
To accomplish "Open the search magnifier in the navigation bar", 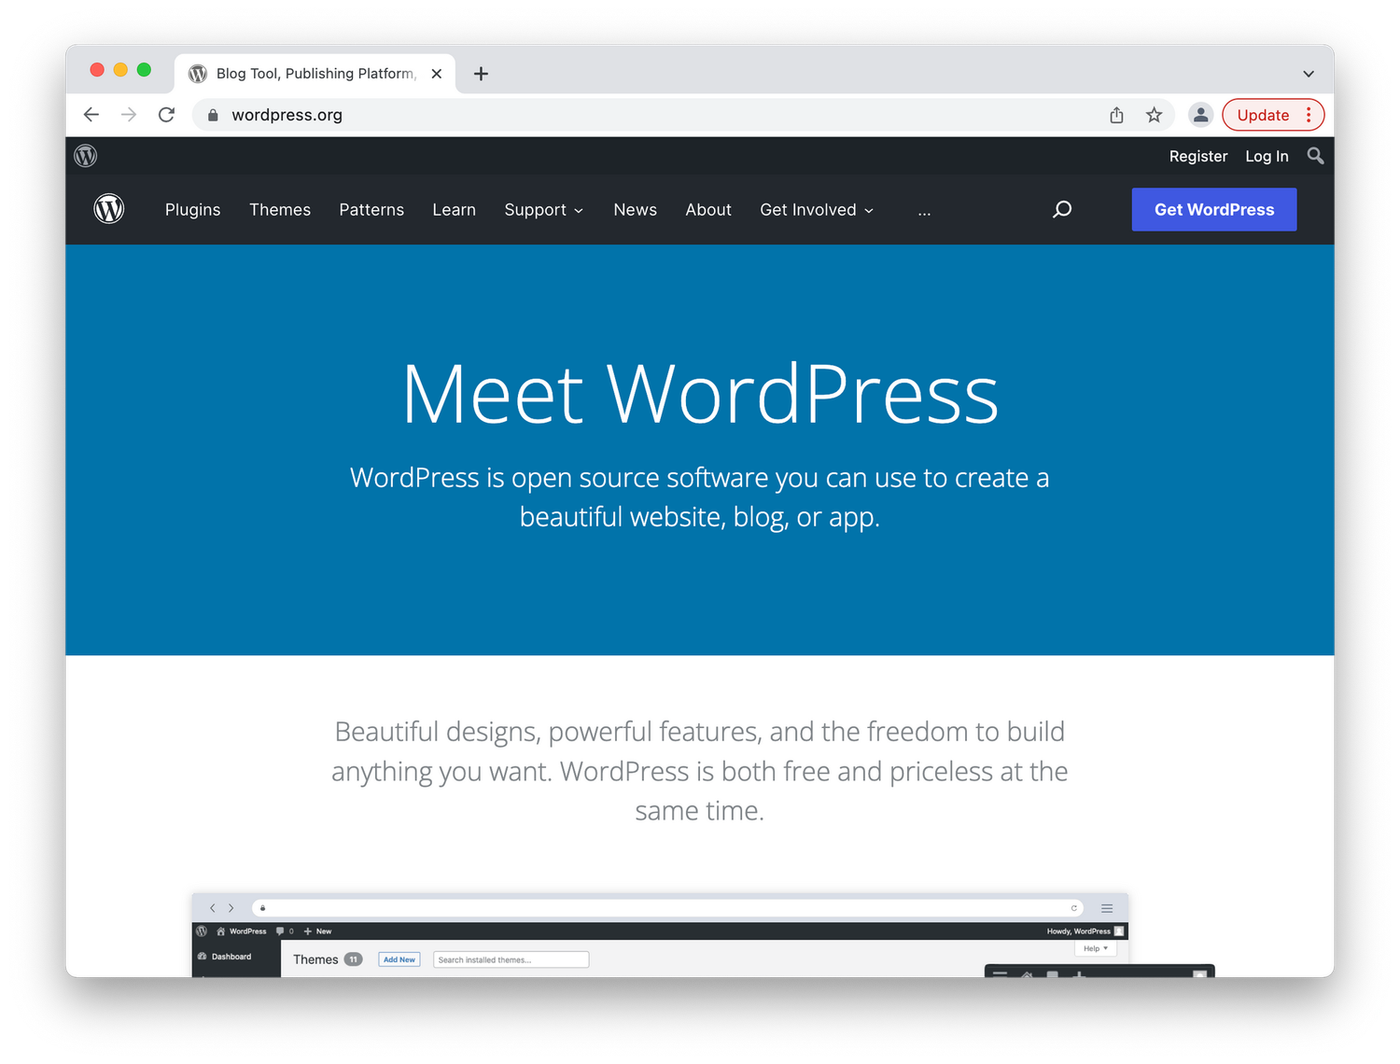I will pyautogui.click(x=1061, y=209).
